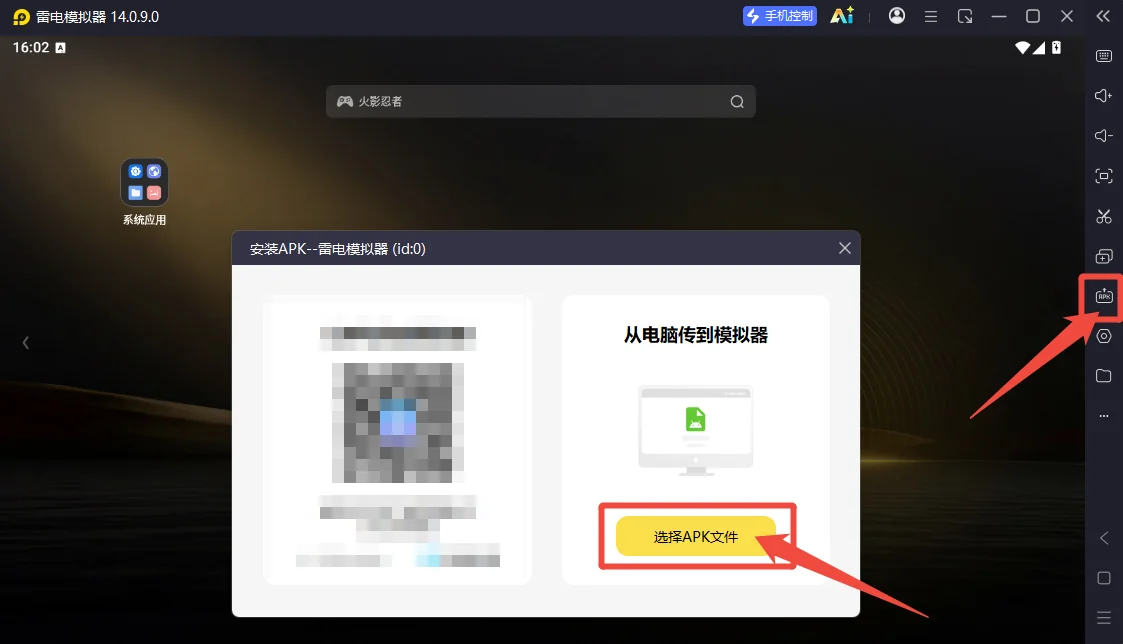Screen dimensions: 1123x644
Task: Click the 从电脑传到模拟器 heading
Action: [695, 335]
